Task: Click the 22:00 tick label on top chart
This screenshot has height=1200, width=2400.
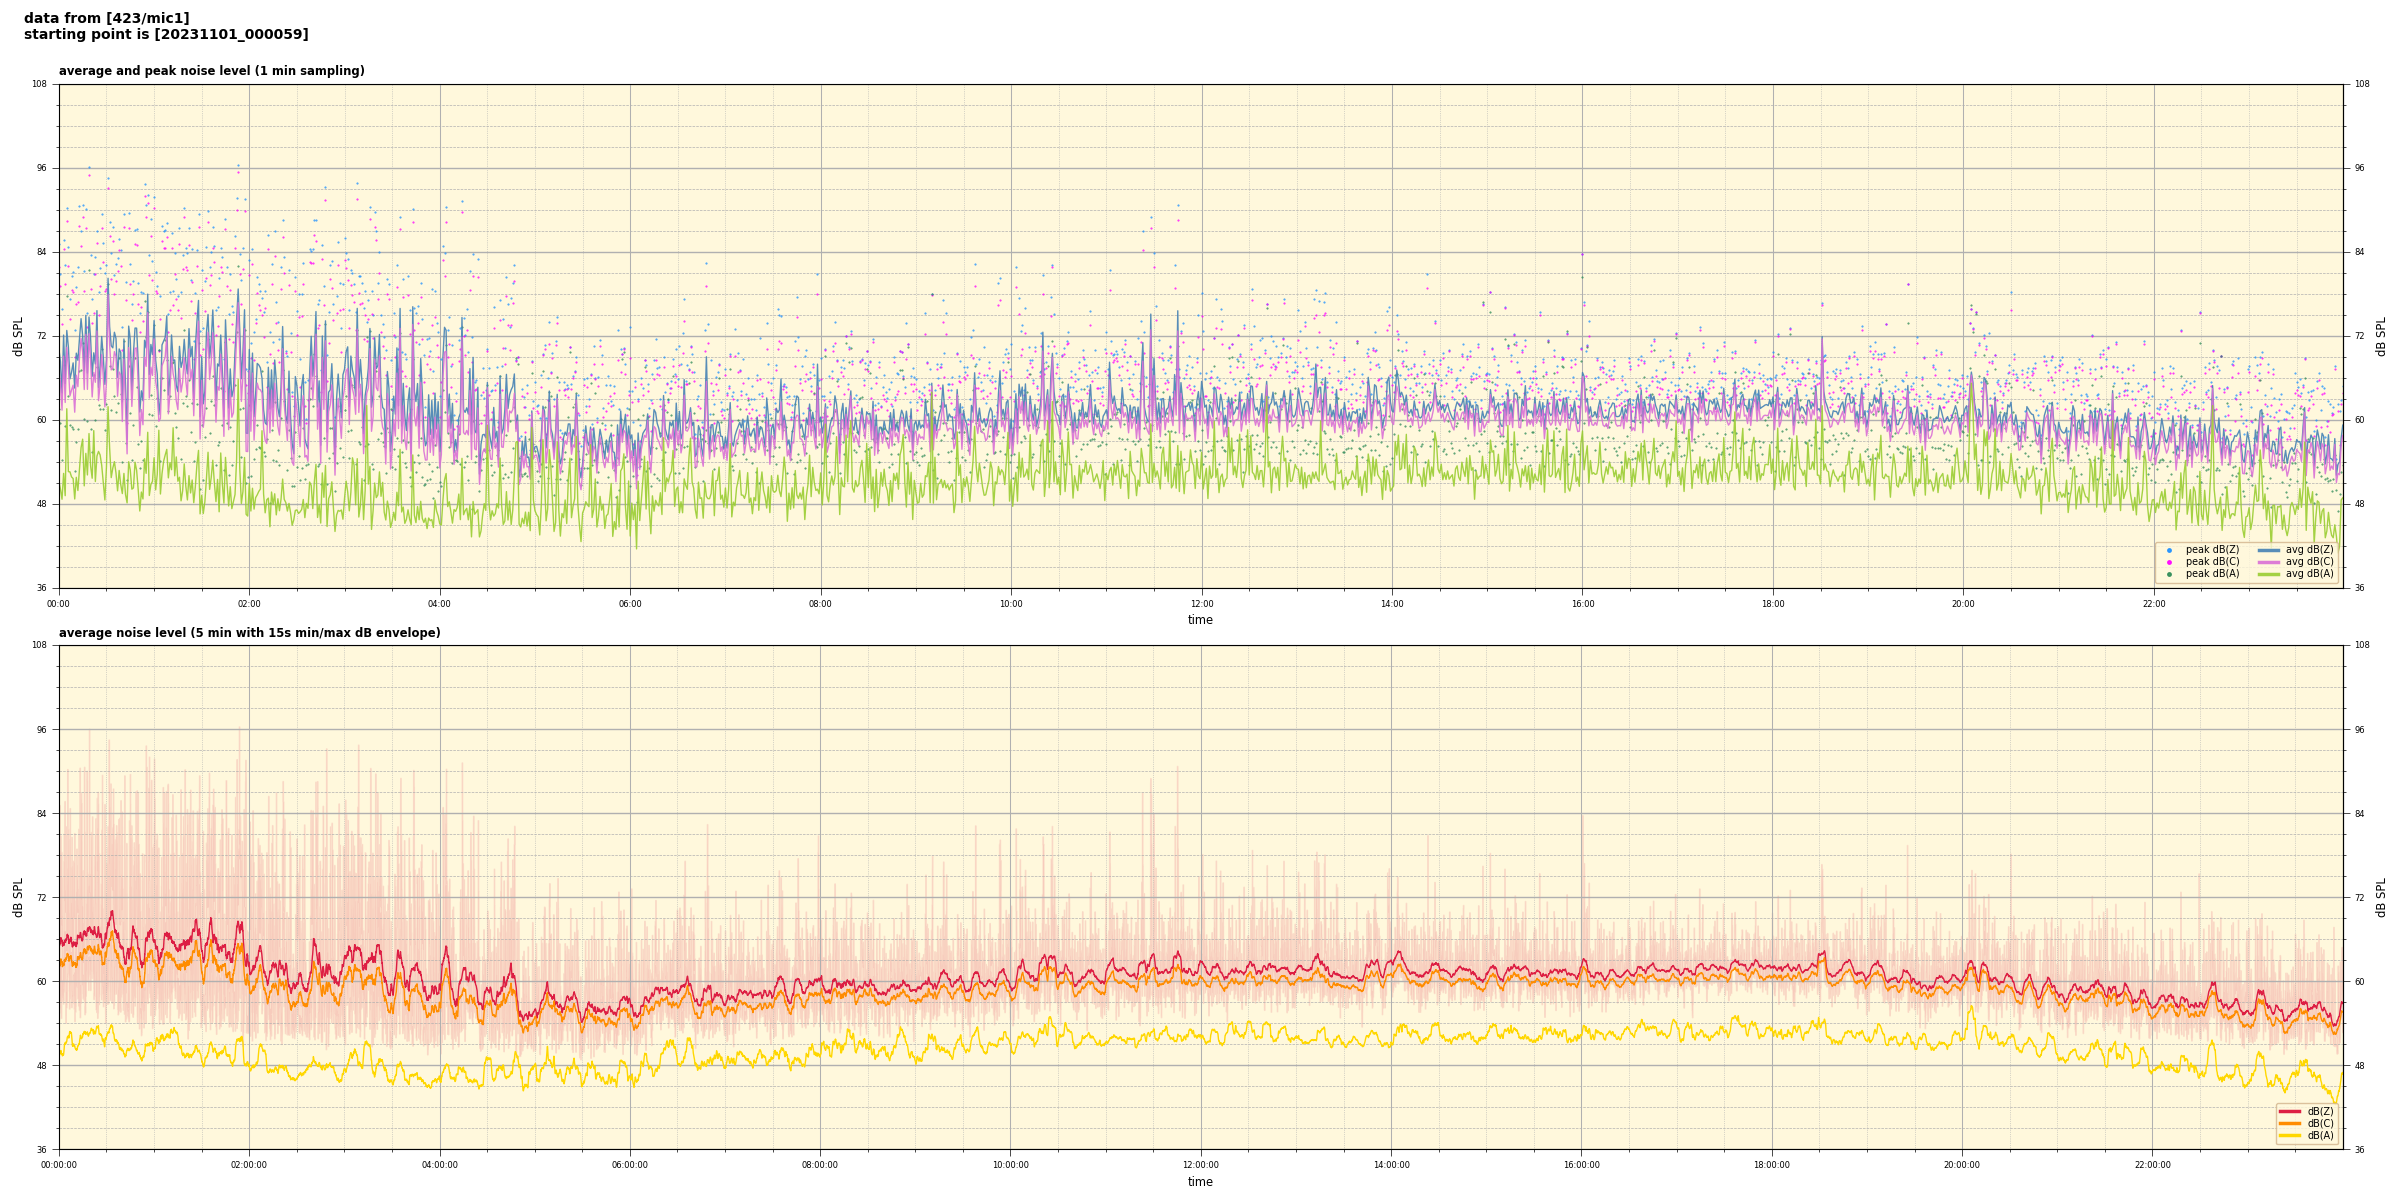Action: [x=2153, y=604]
